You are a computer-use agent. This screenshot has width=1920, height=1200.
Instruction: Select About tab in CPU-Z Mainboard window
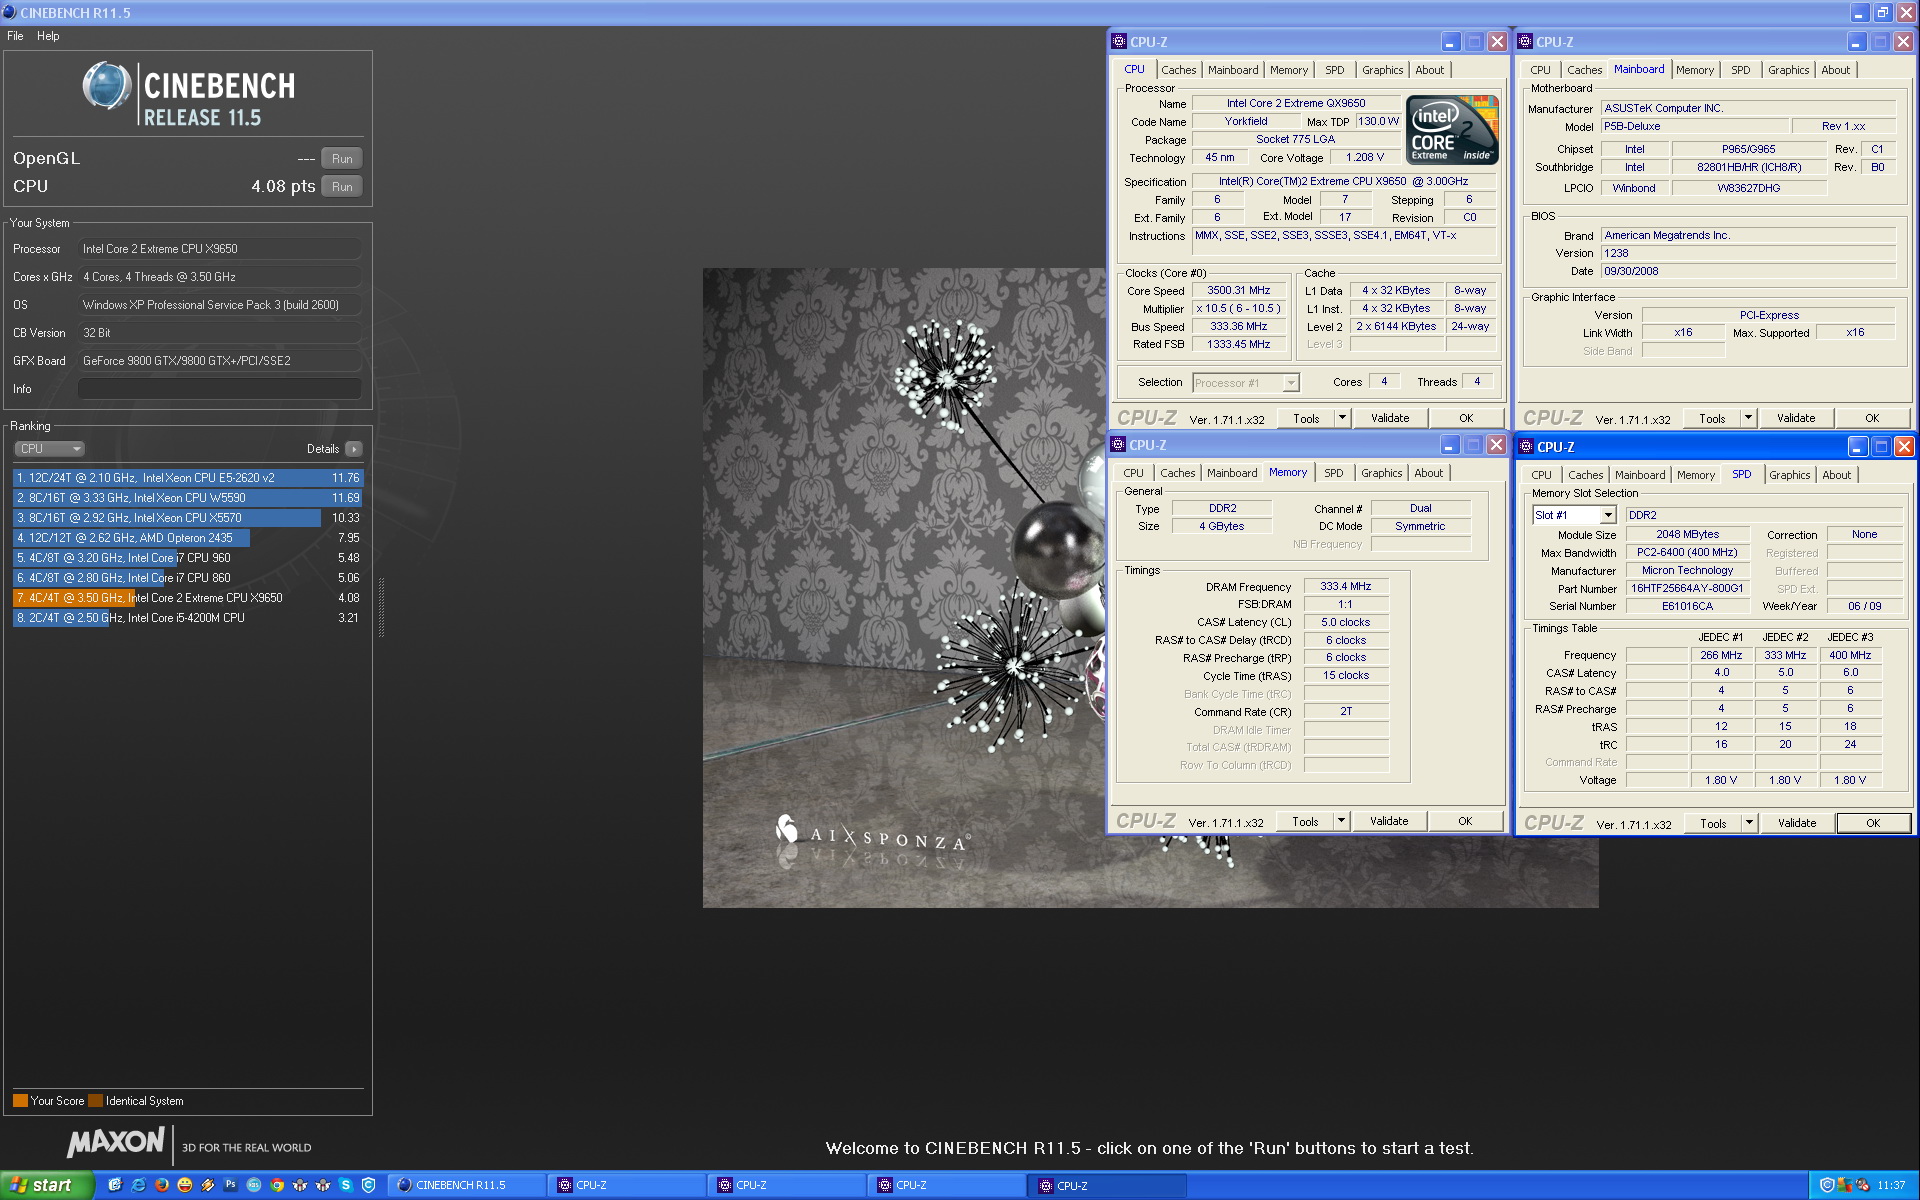(1835, 70)
